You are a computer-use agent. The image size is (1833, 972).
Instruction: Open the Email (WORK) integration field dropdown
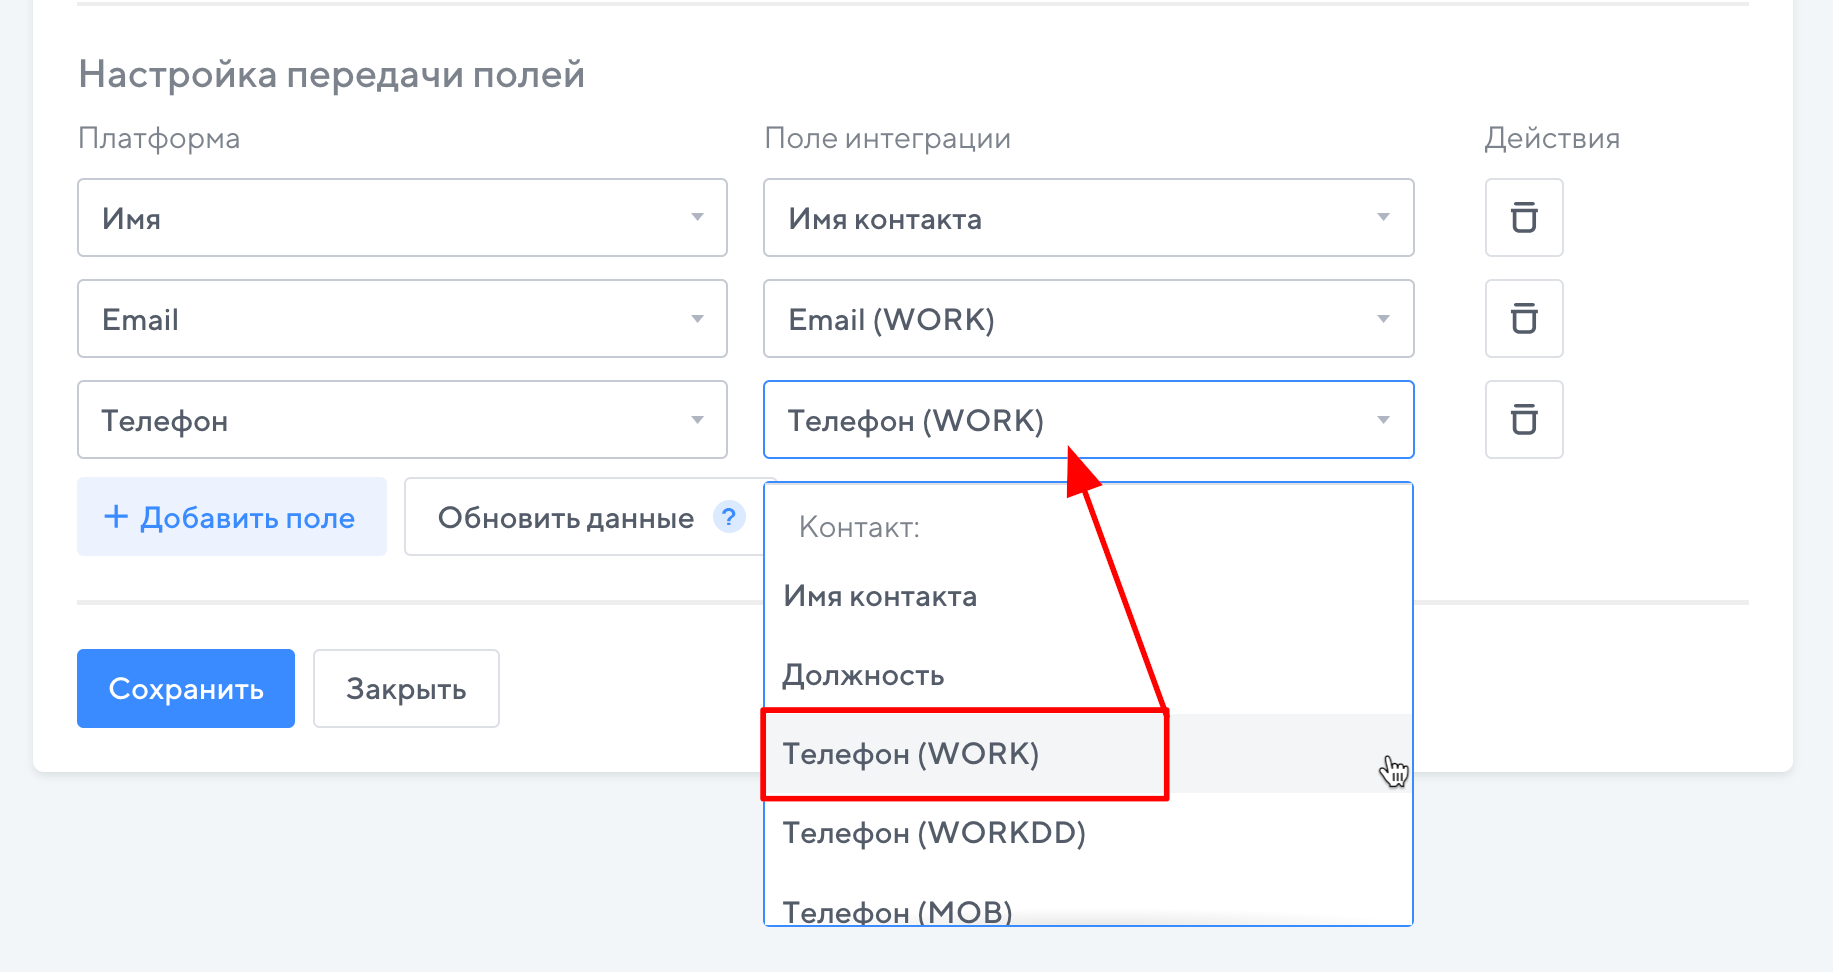pyautogui.click(x=1088, y=319)
